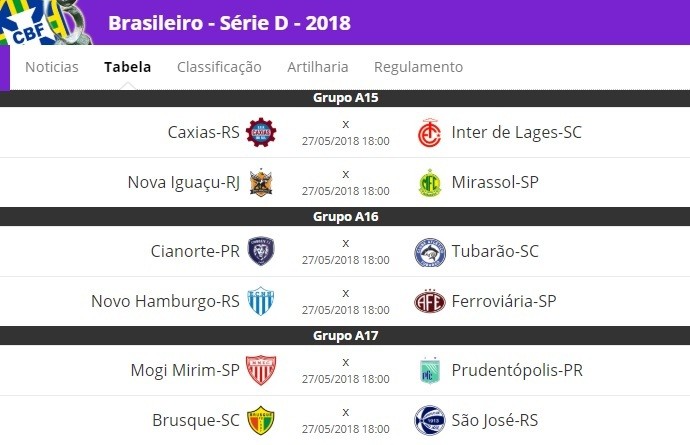Switch to the Classificação tab
The image size is (690, 445).
[219, 67]
